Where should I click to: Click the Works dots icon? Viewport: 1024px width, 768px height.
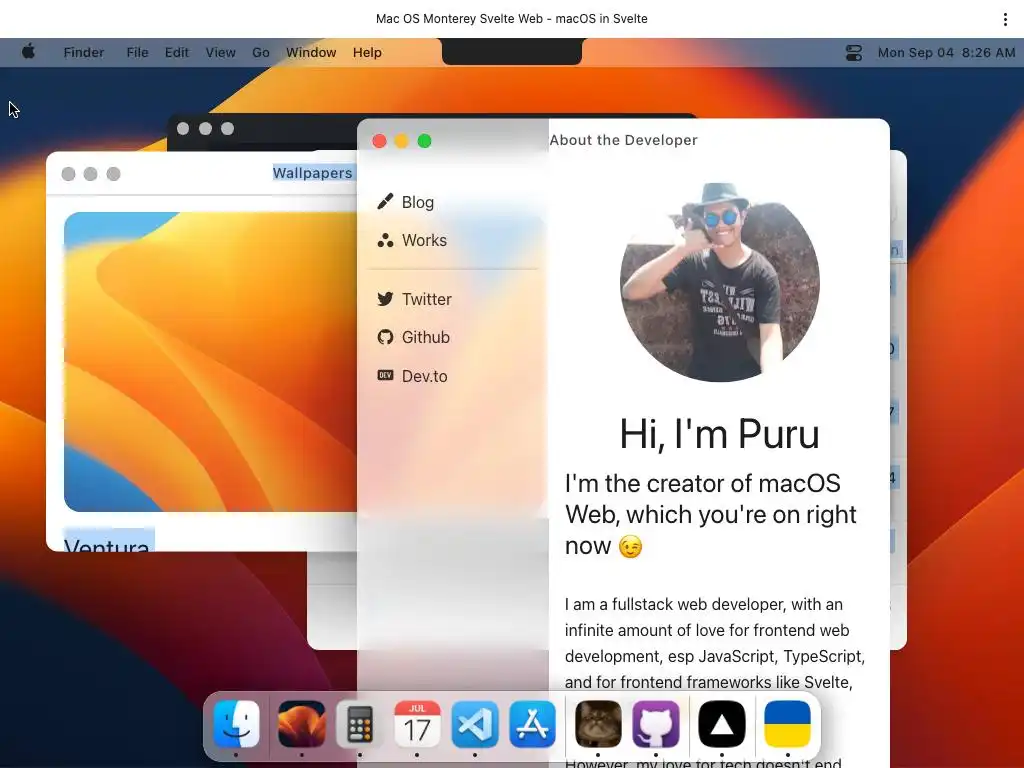tap(385, 240)
